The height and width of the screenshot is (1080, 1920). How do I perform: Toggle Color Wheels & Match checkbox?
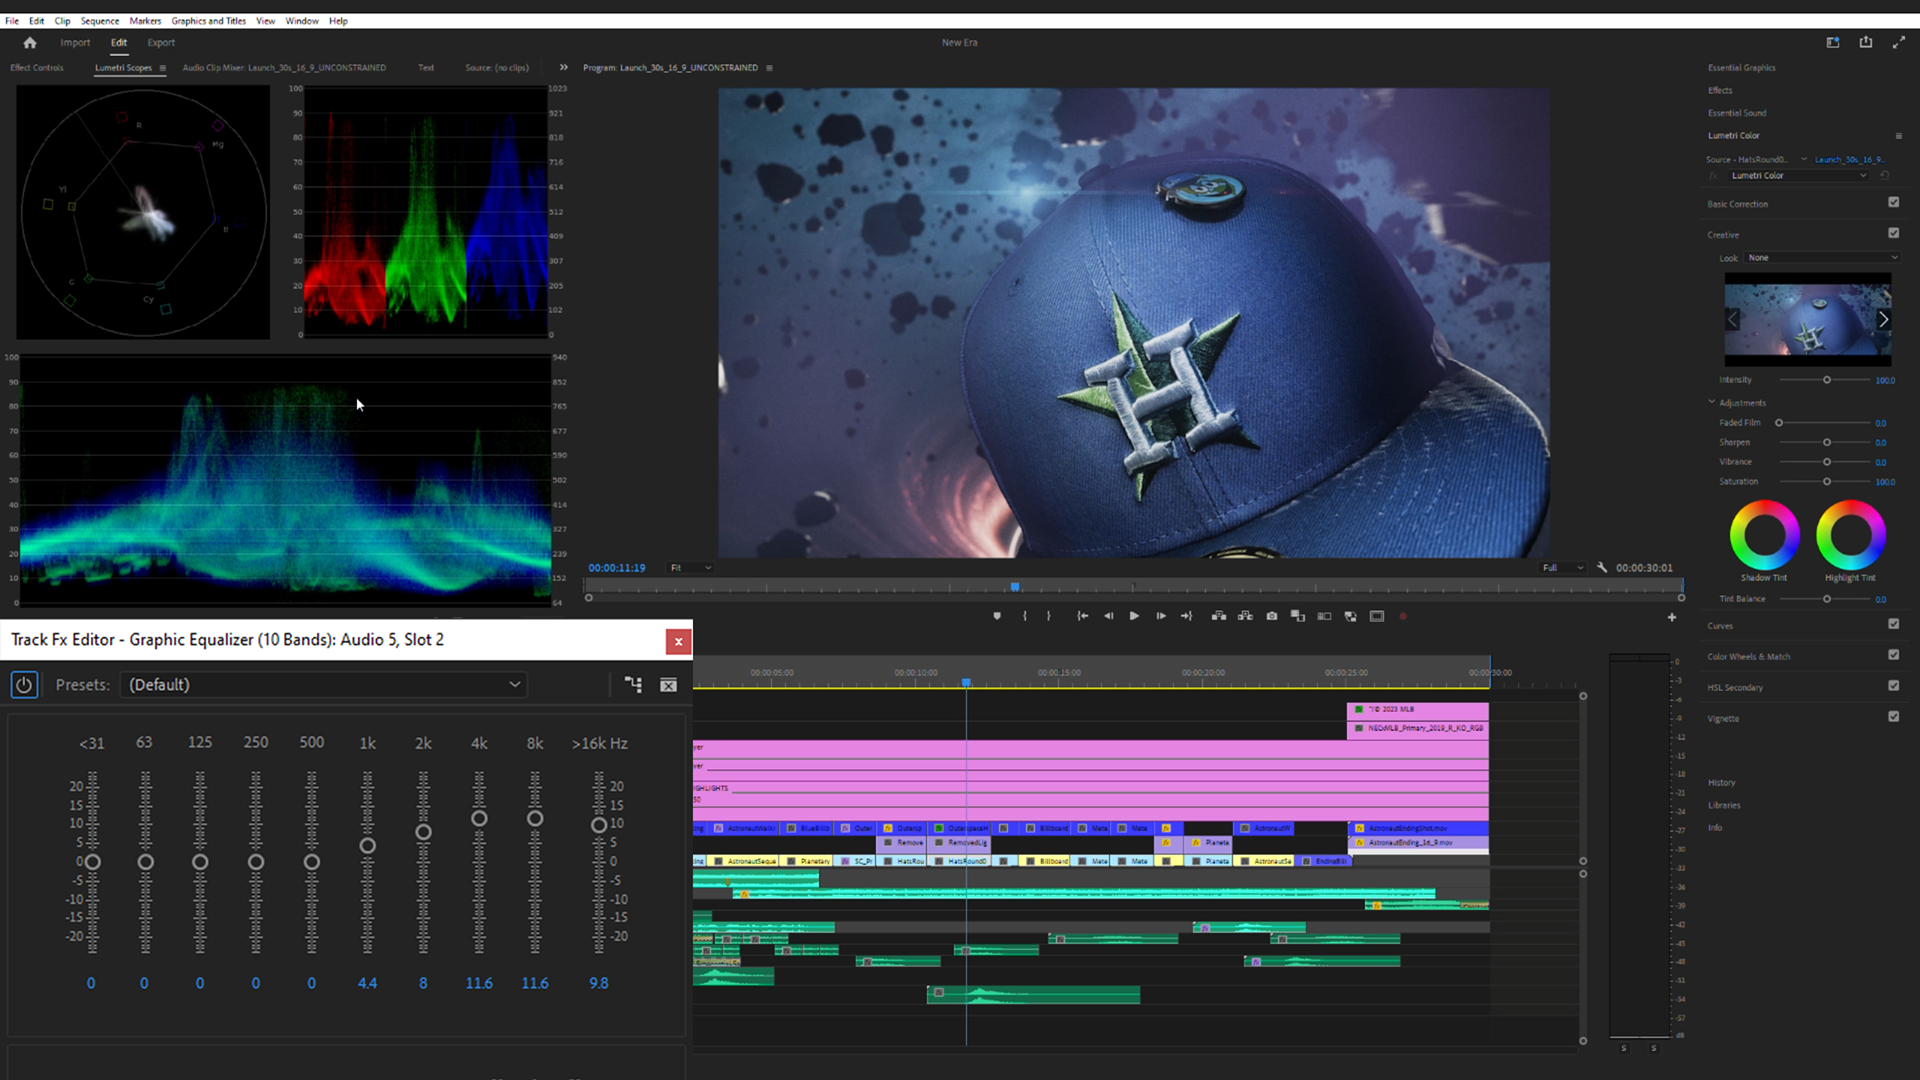coord(1893,655)
